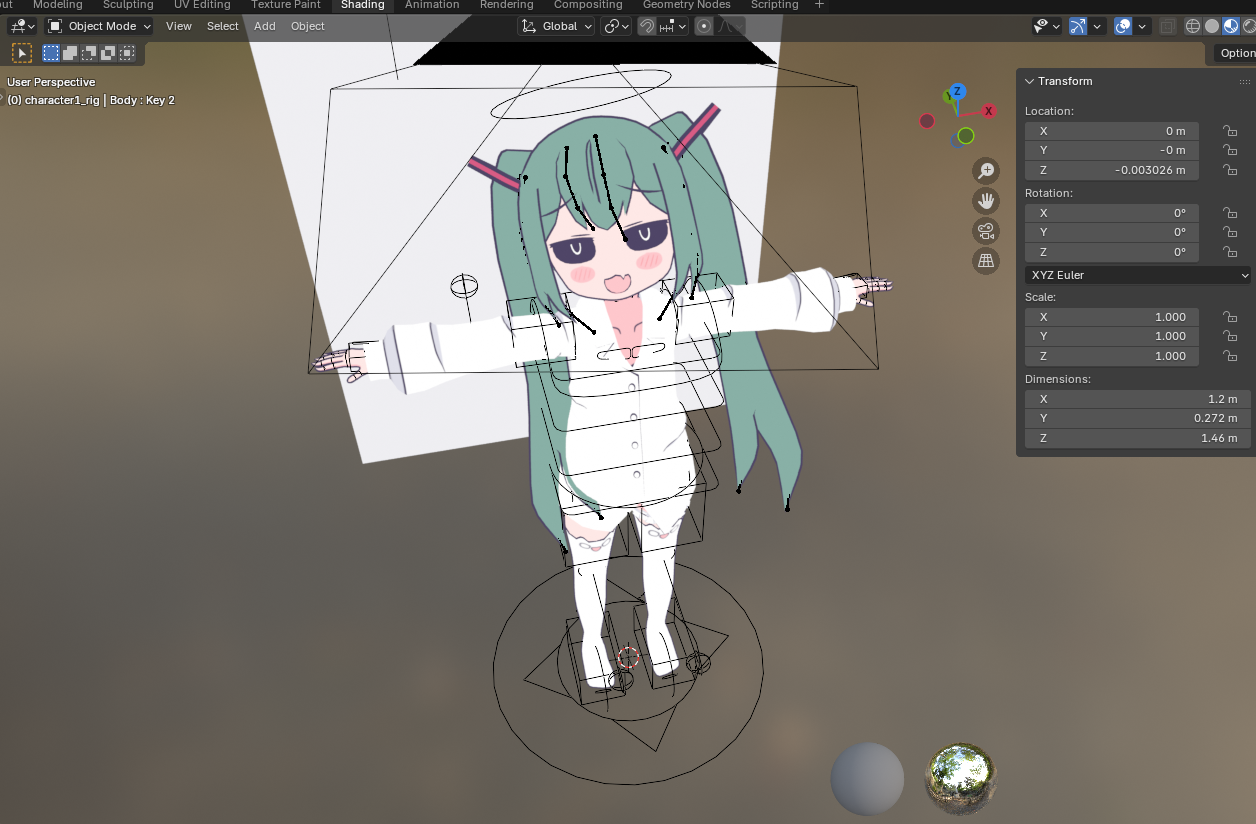1256x824 pixels.
Task: Toggle proportional editing
Action: 704,26
